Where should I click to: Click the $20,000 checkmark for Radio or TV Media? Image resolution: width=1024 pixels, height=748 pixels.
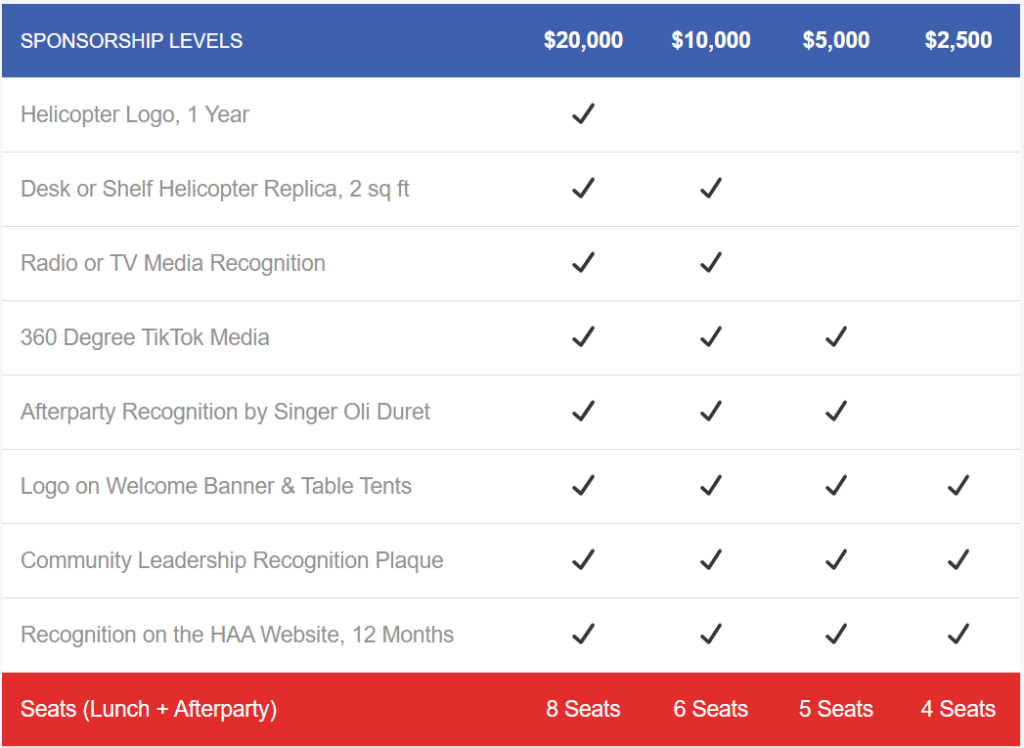(x=583, y=262)
